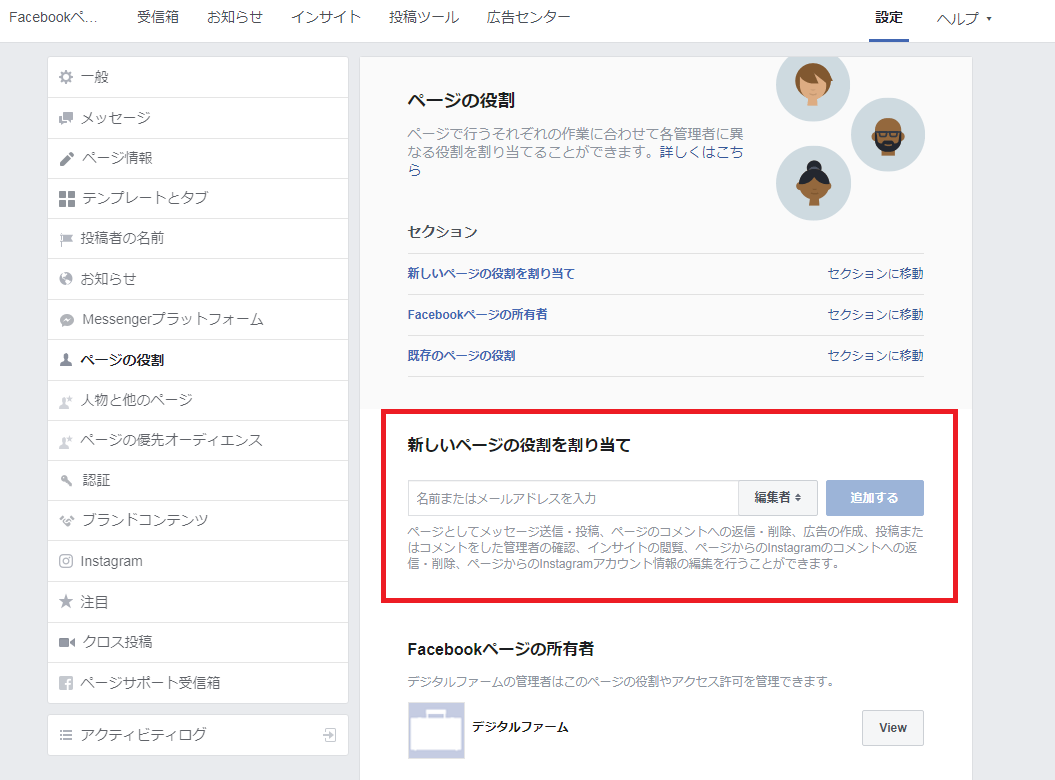
Task: Click the Instagram logo icon in sidebar
Action: pos(66,561)
